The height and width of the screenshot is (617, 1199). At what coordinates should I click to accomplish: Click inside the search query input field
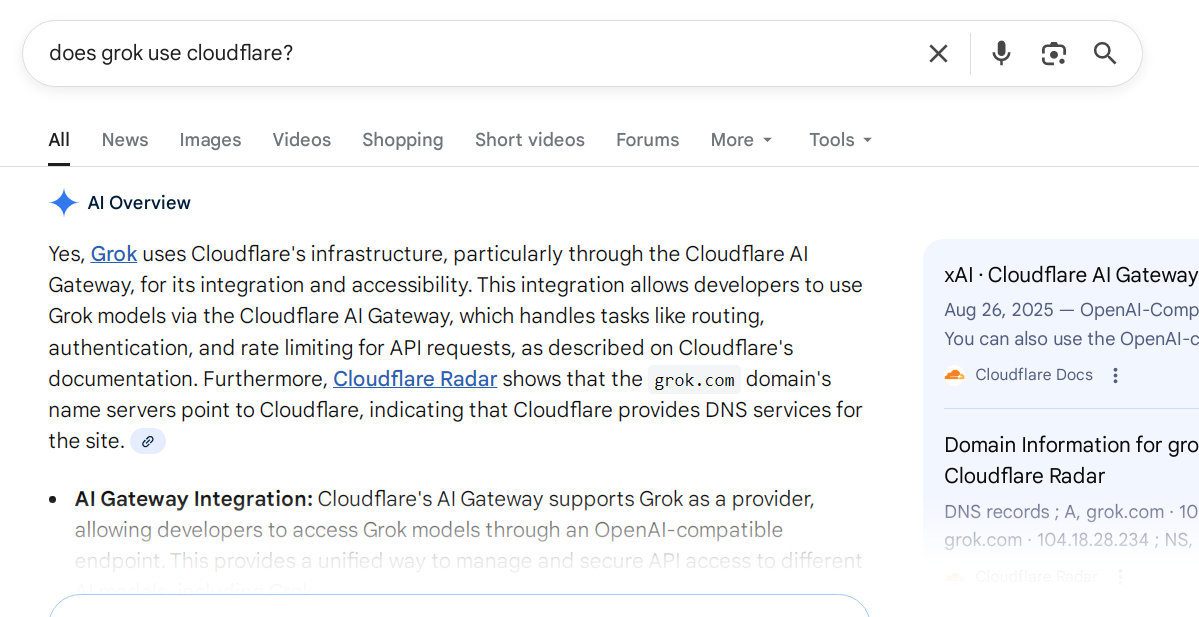click(400, 53)
